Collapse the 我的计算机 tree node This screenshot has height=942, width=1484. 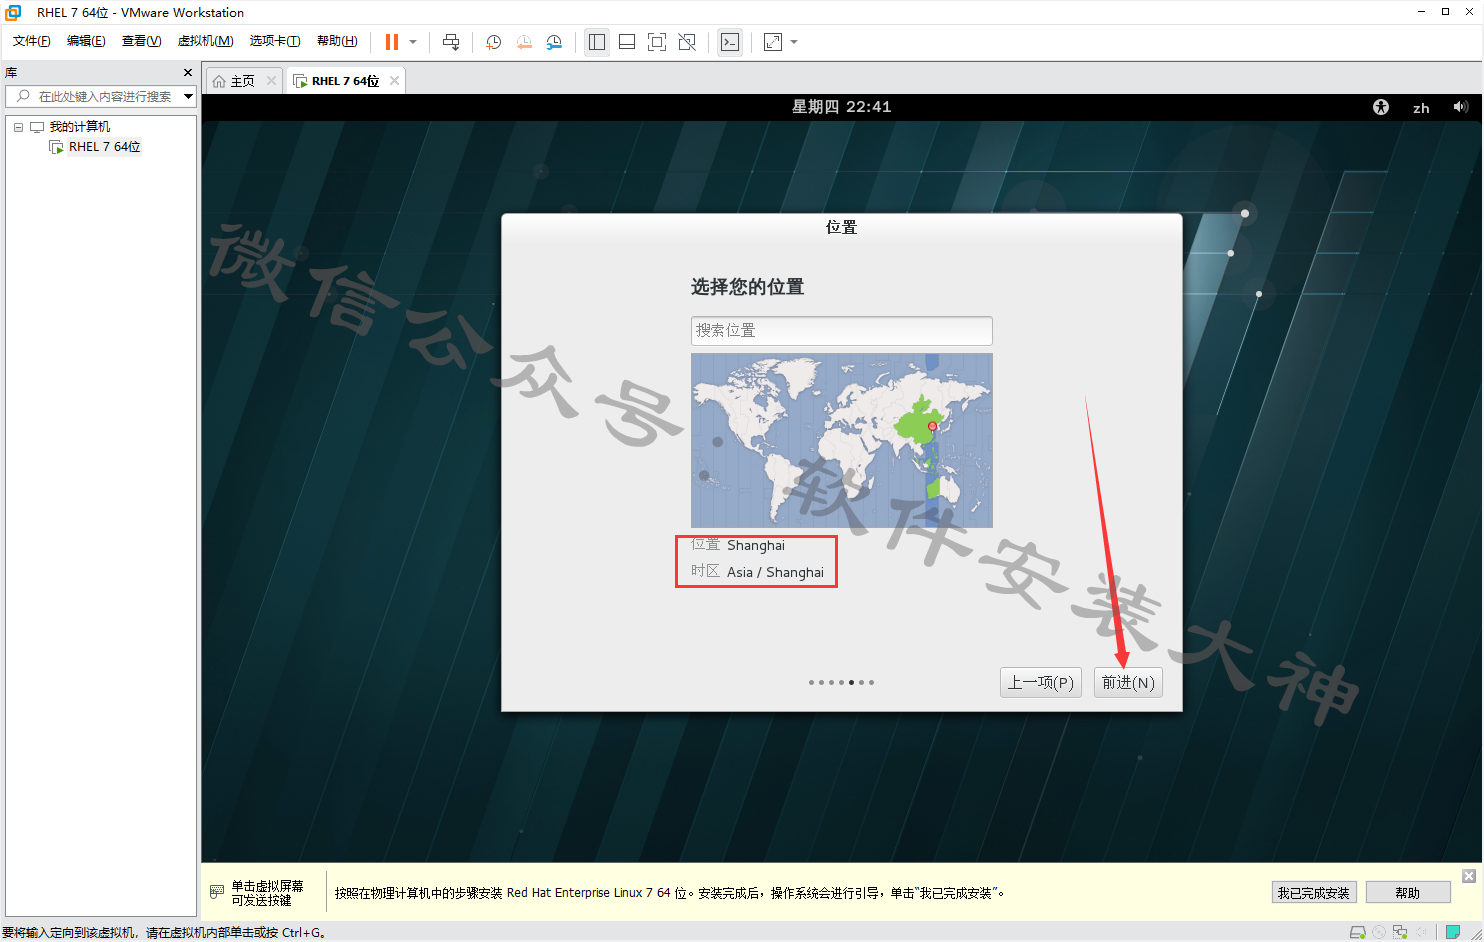[x=18, y=127]
